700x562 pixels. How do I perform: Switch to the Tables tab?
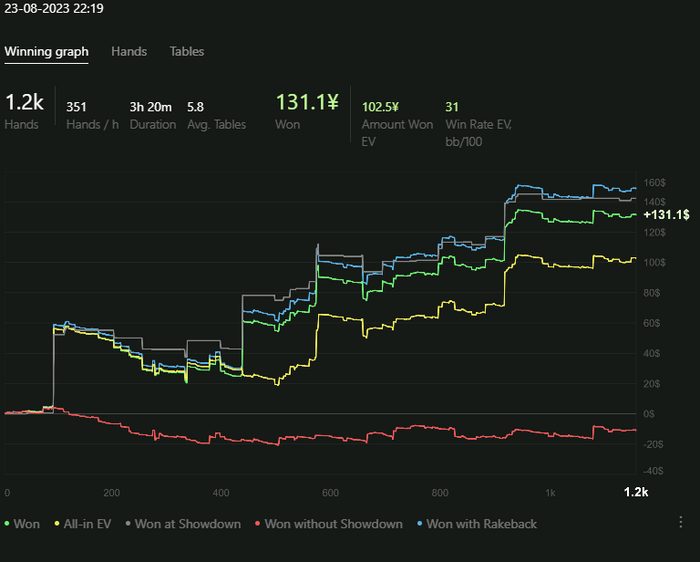point(187,51)
